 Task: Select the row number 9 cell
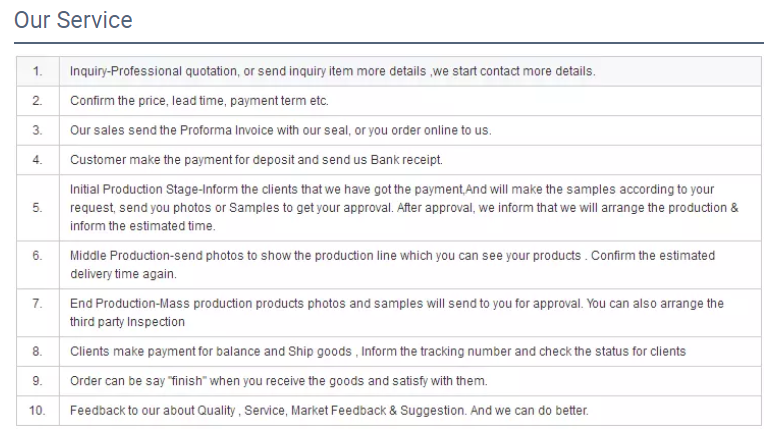[37, 381]
